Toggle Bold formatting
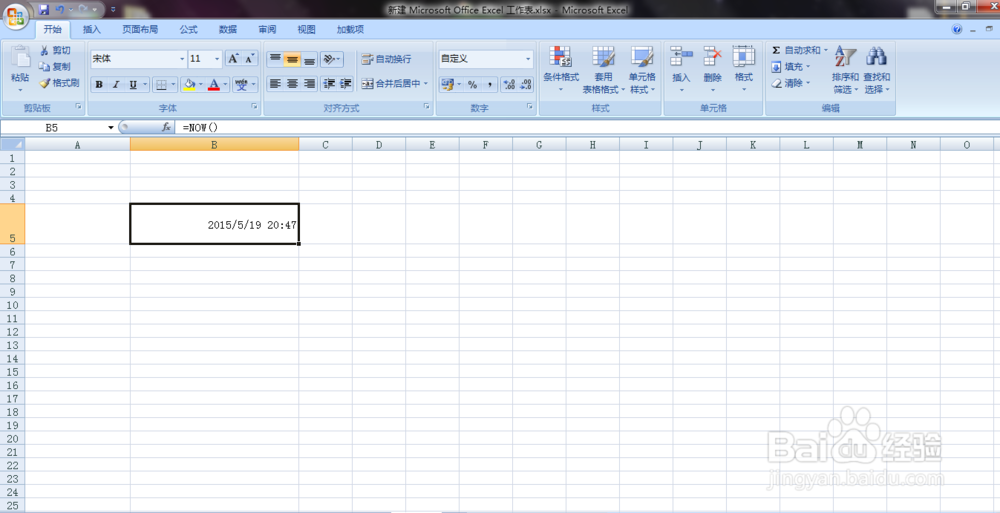Screen dimensions: 1000x513 click(x=99, y=84)
